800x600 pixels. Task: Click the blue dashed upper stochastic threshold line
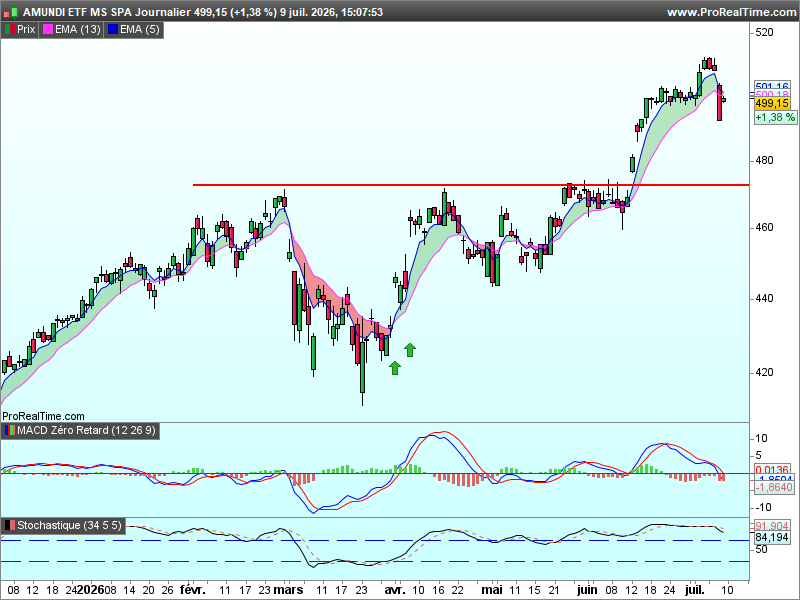click(375, 540)
